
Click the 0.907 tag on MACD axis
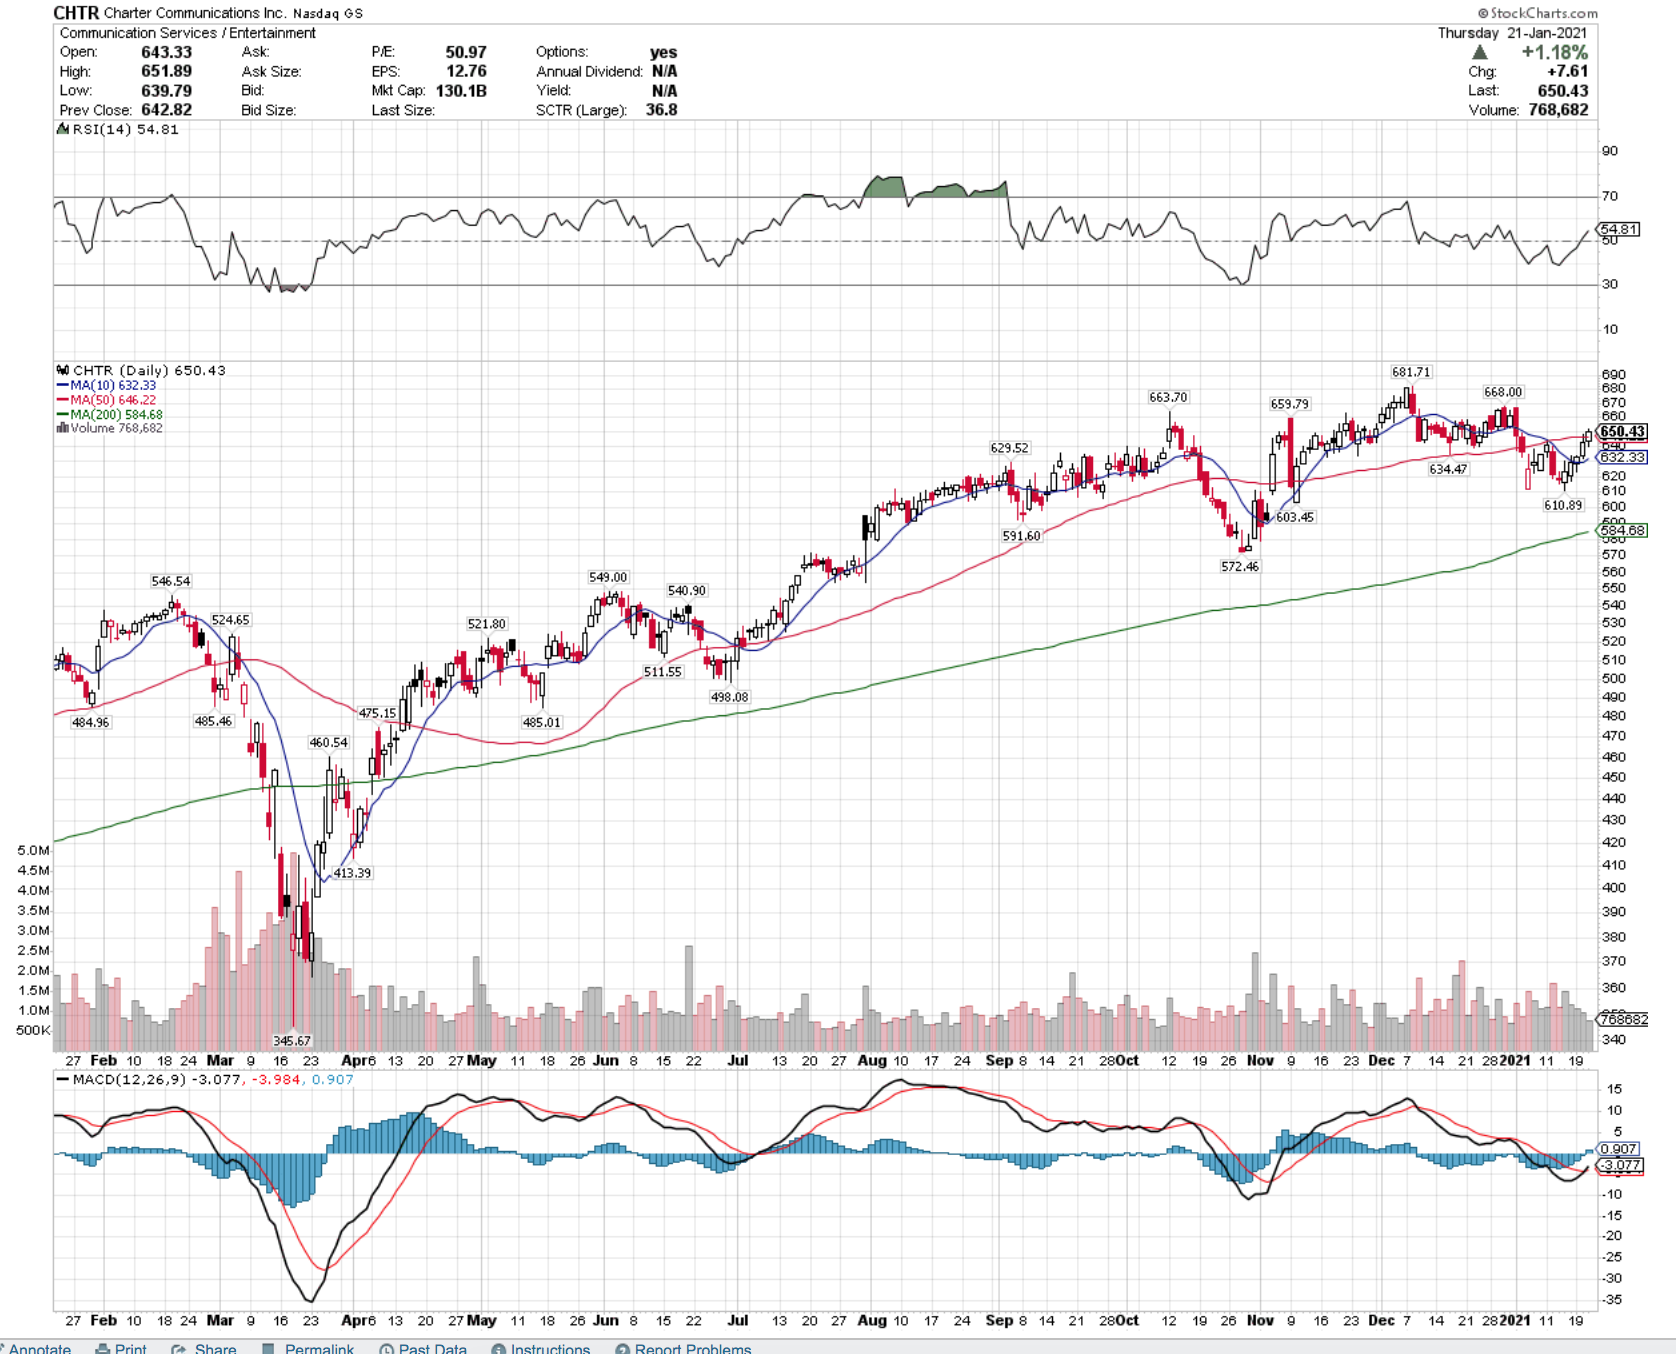click(x=1619, y=1149)
